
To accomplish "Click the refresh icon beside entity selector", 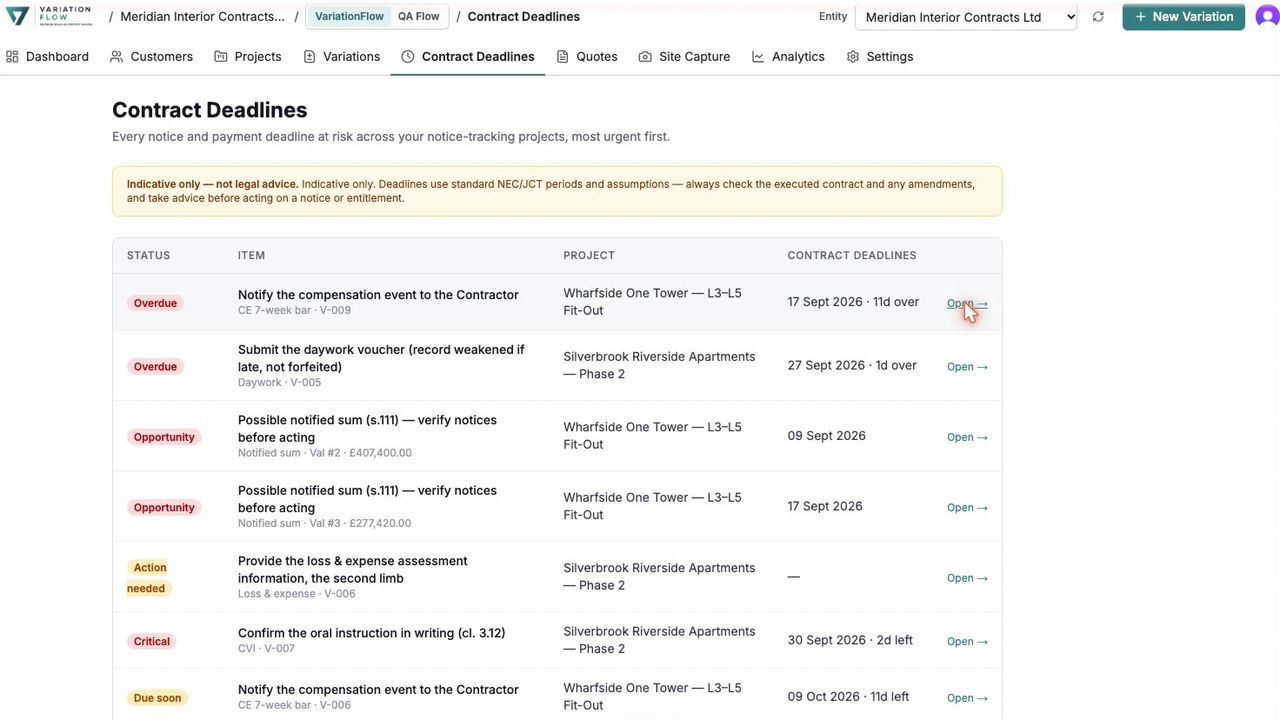I will pyautogui.click(x=1098, y=17).
